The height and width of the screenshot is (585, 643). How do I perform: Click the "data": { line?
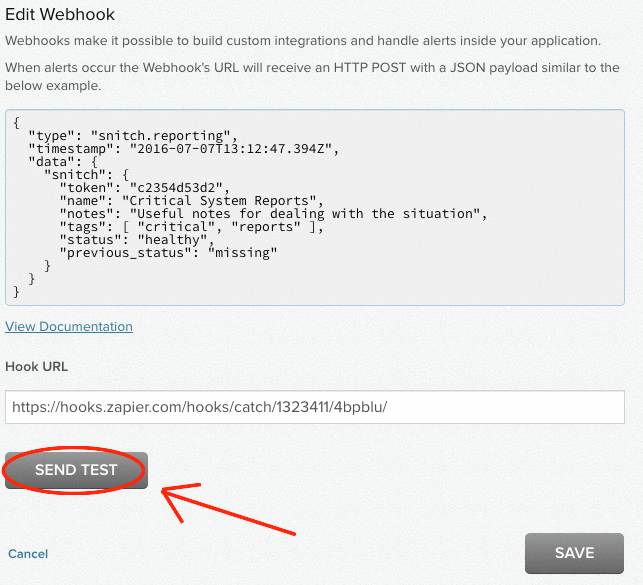[x=63, y=162]
